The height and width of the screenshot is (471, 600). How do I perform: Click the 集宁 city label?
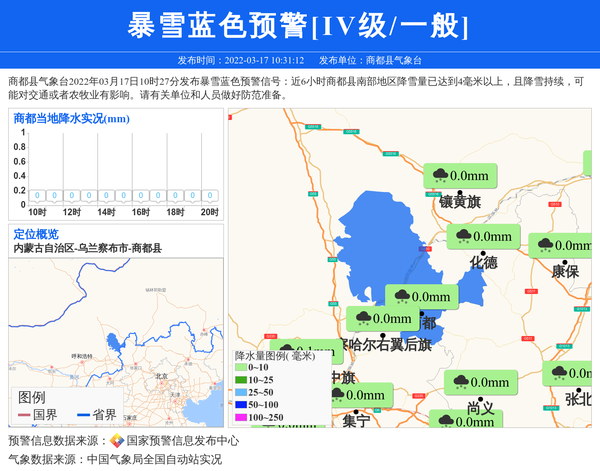tap(356, 421)
